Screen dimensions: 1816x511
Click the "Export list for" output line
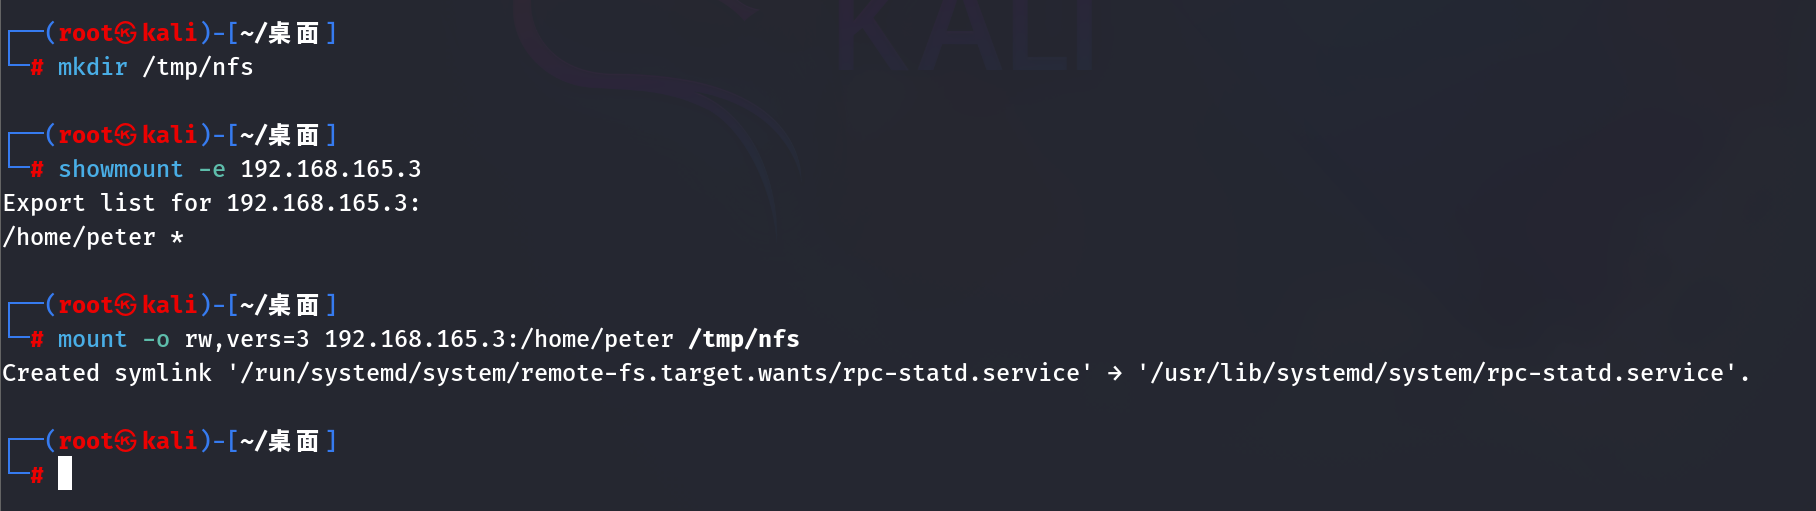click(211, 203)
